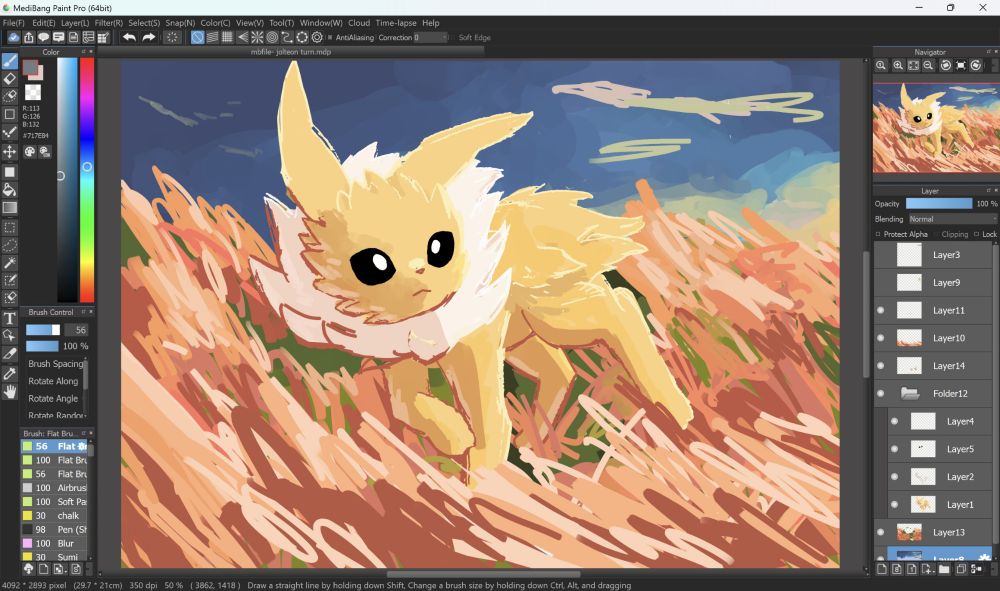Select the Soft Pastel brush row
1000x591 pixels.
coord(54,502)
